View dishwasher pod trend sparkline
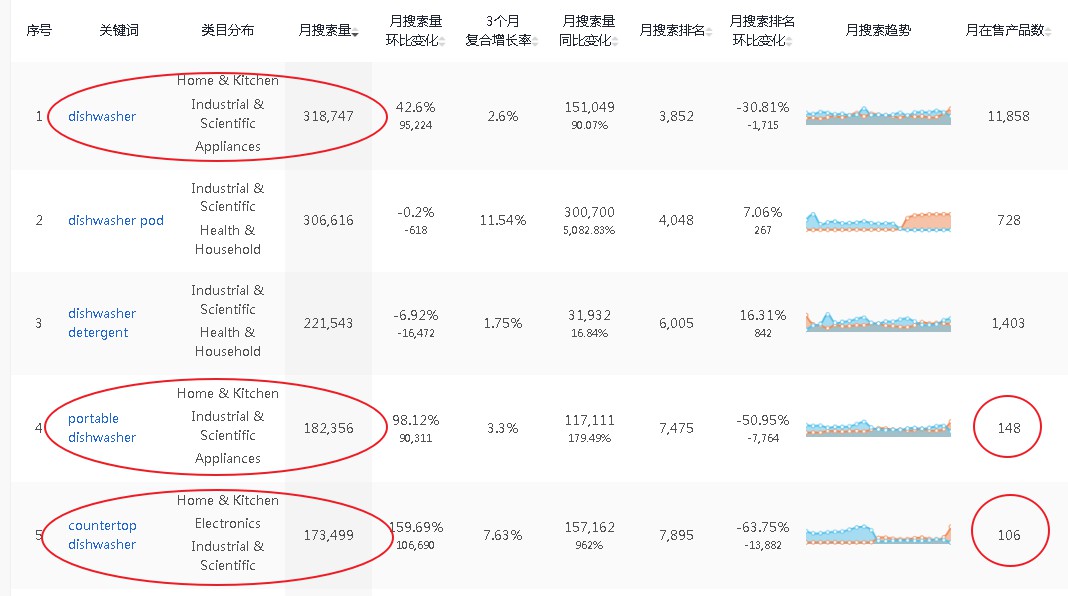 [x=878, y=221]
